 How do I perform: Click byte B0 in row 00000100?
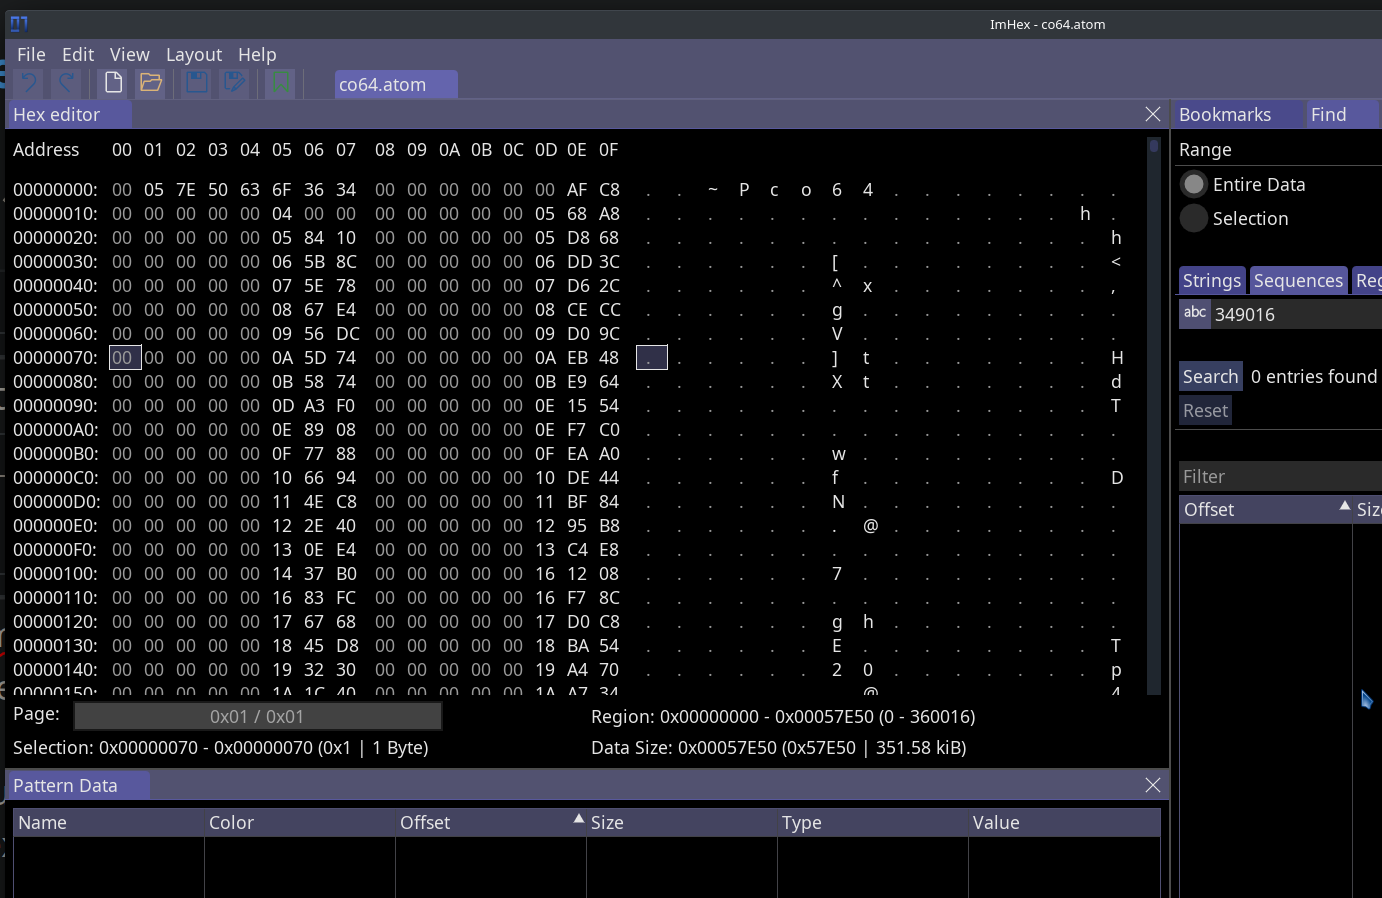point(346,573)
